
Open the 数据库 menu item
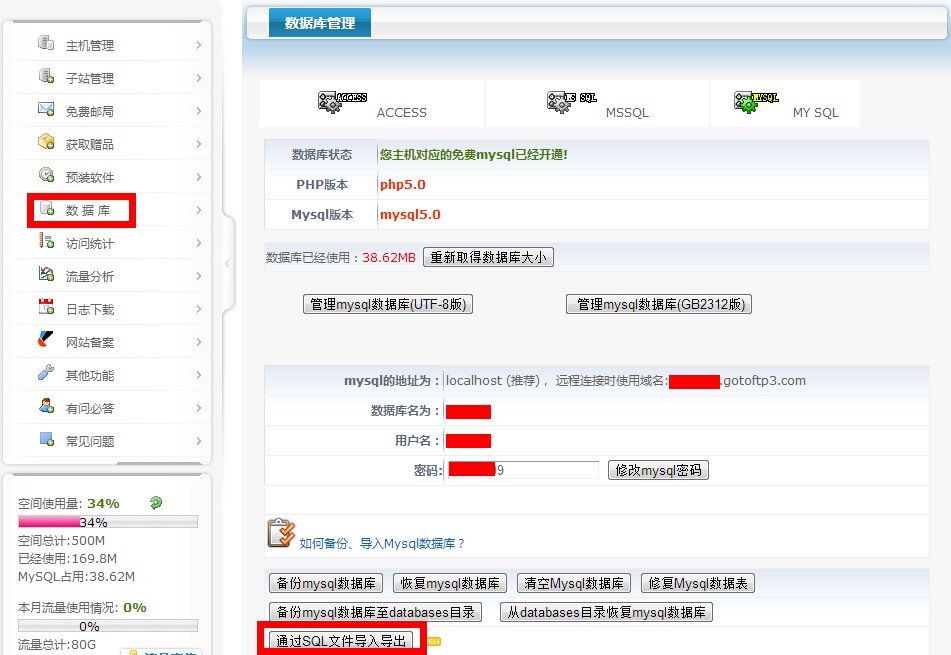click(88, 211)
